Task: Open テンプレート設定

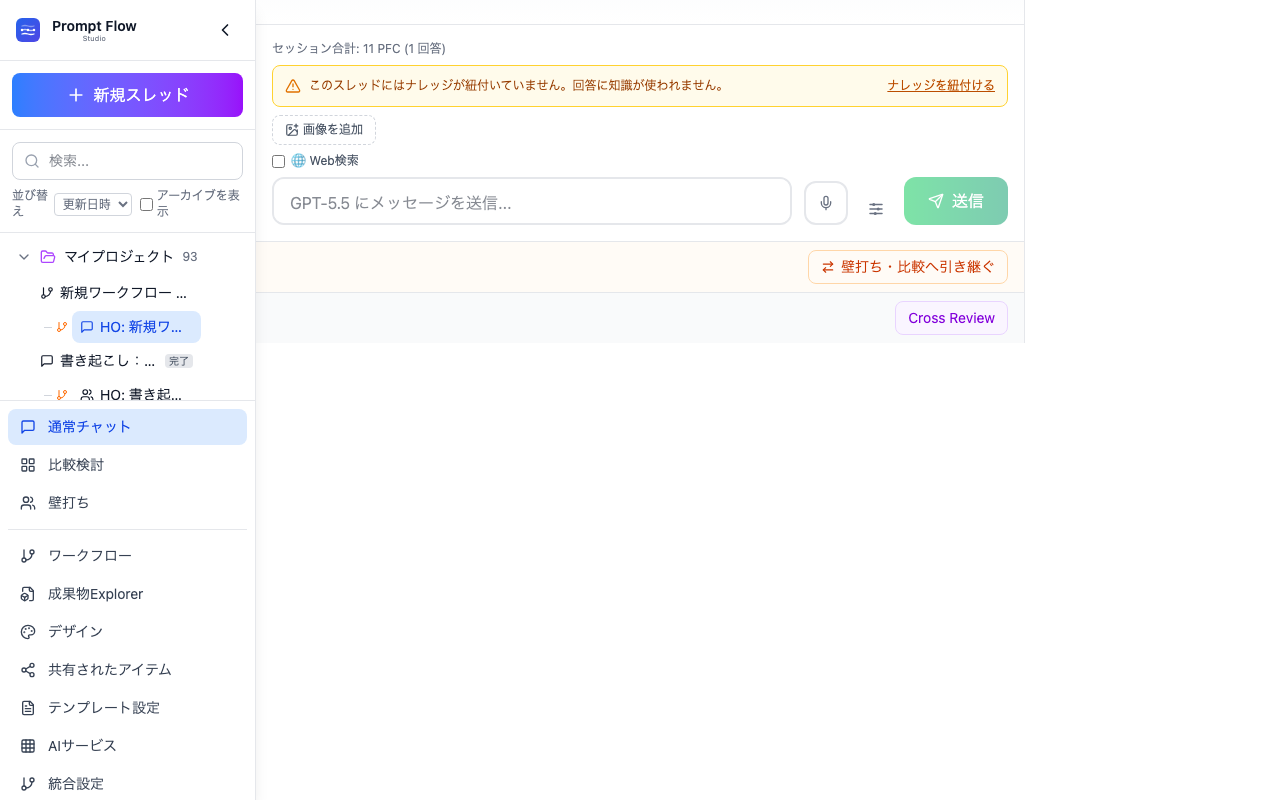Action: [127, 708]
